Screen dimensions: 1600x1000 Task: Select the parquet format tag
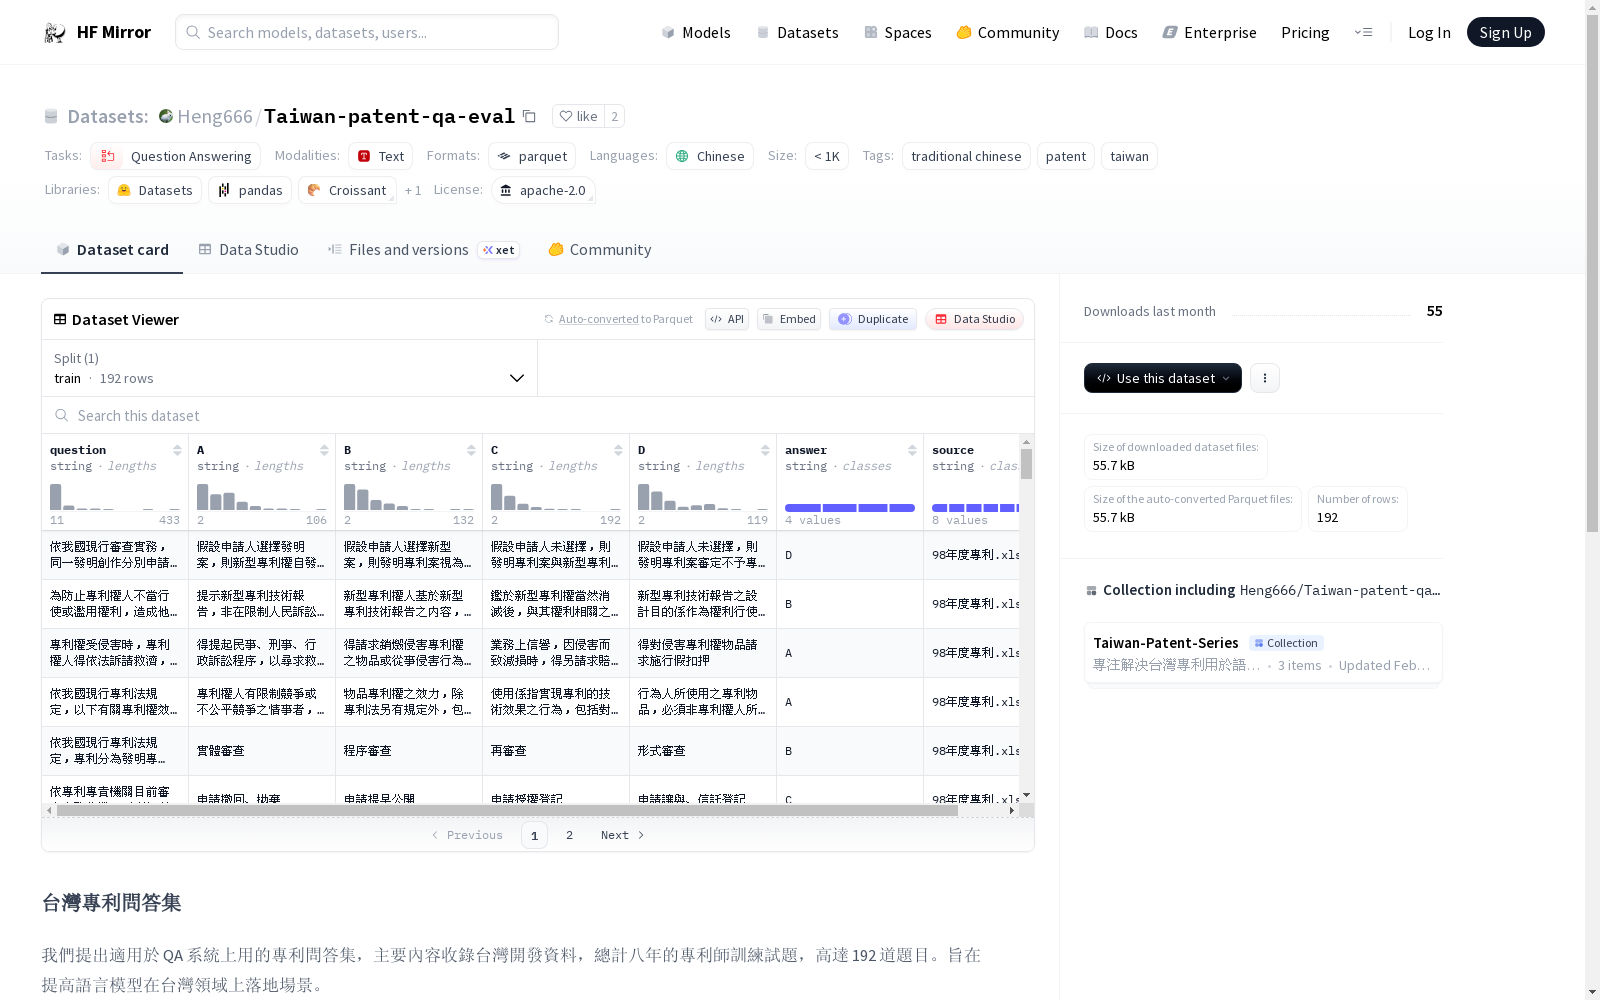(x=532, y=156)
